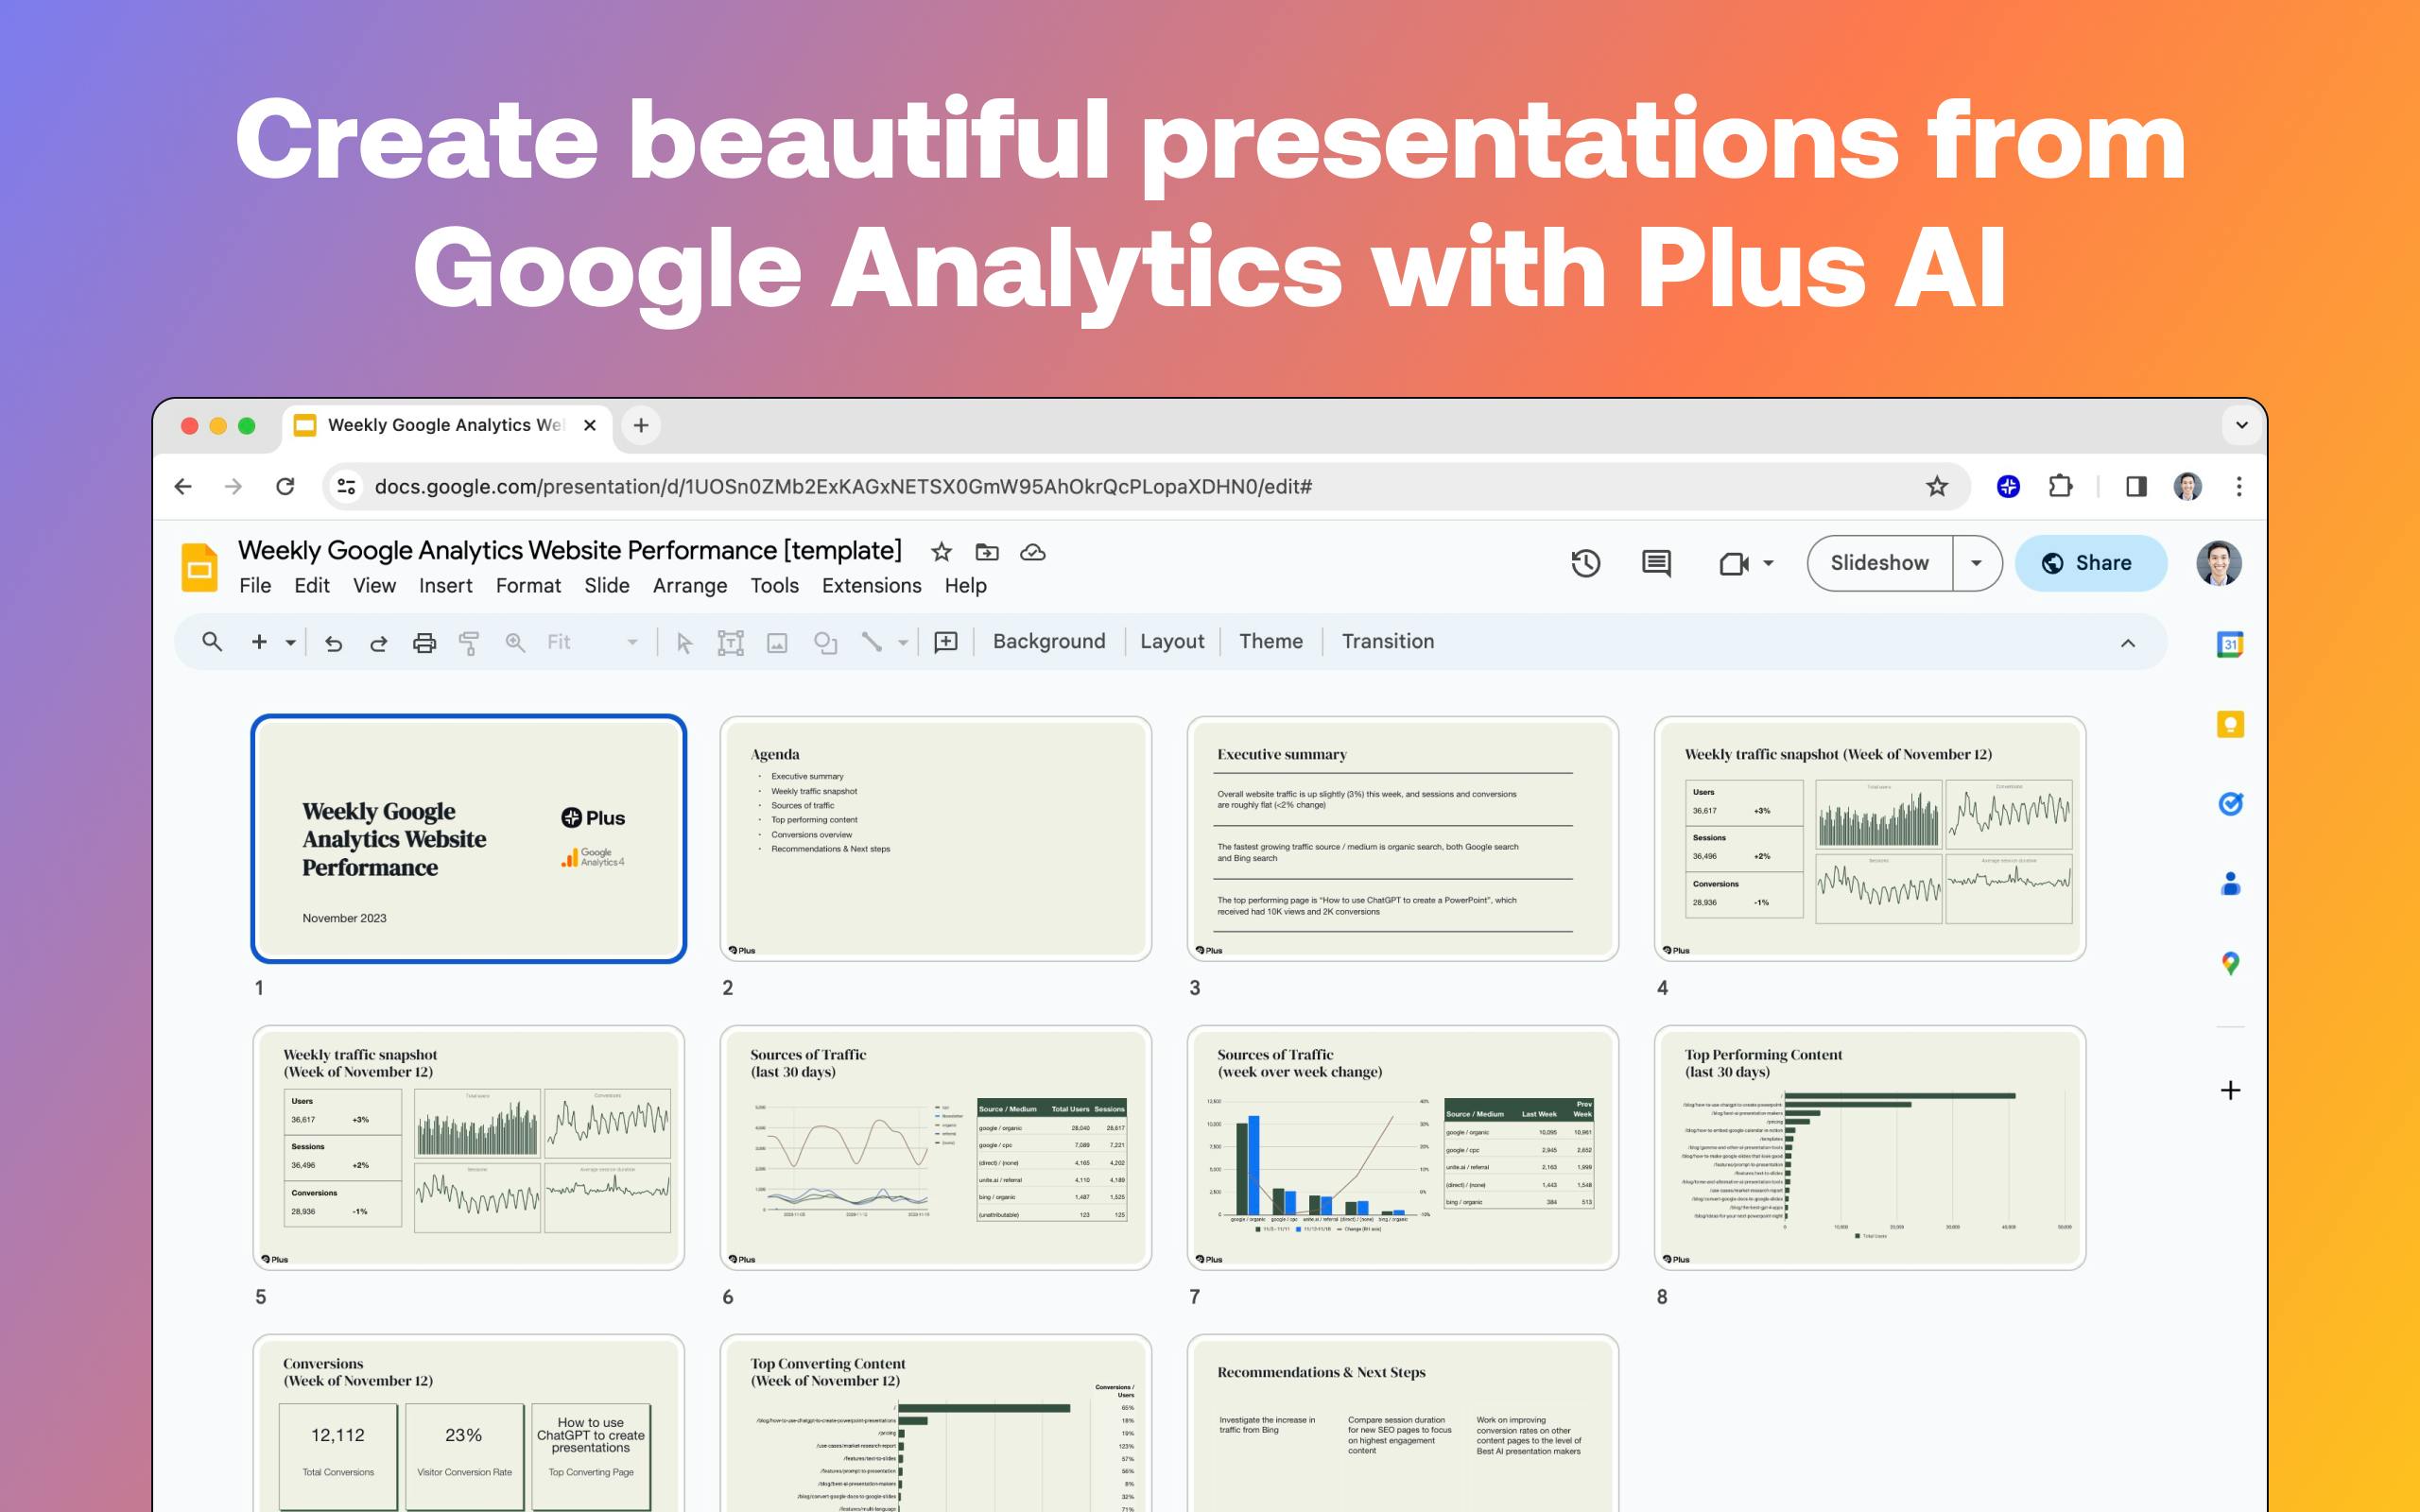This screenshot has height=1512, width=2420.
Task: Get add-ons plus in side panel
Action: click(x=2230, y=1090)
